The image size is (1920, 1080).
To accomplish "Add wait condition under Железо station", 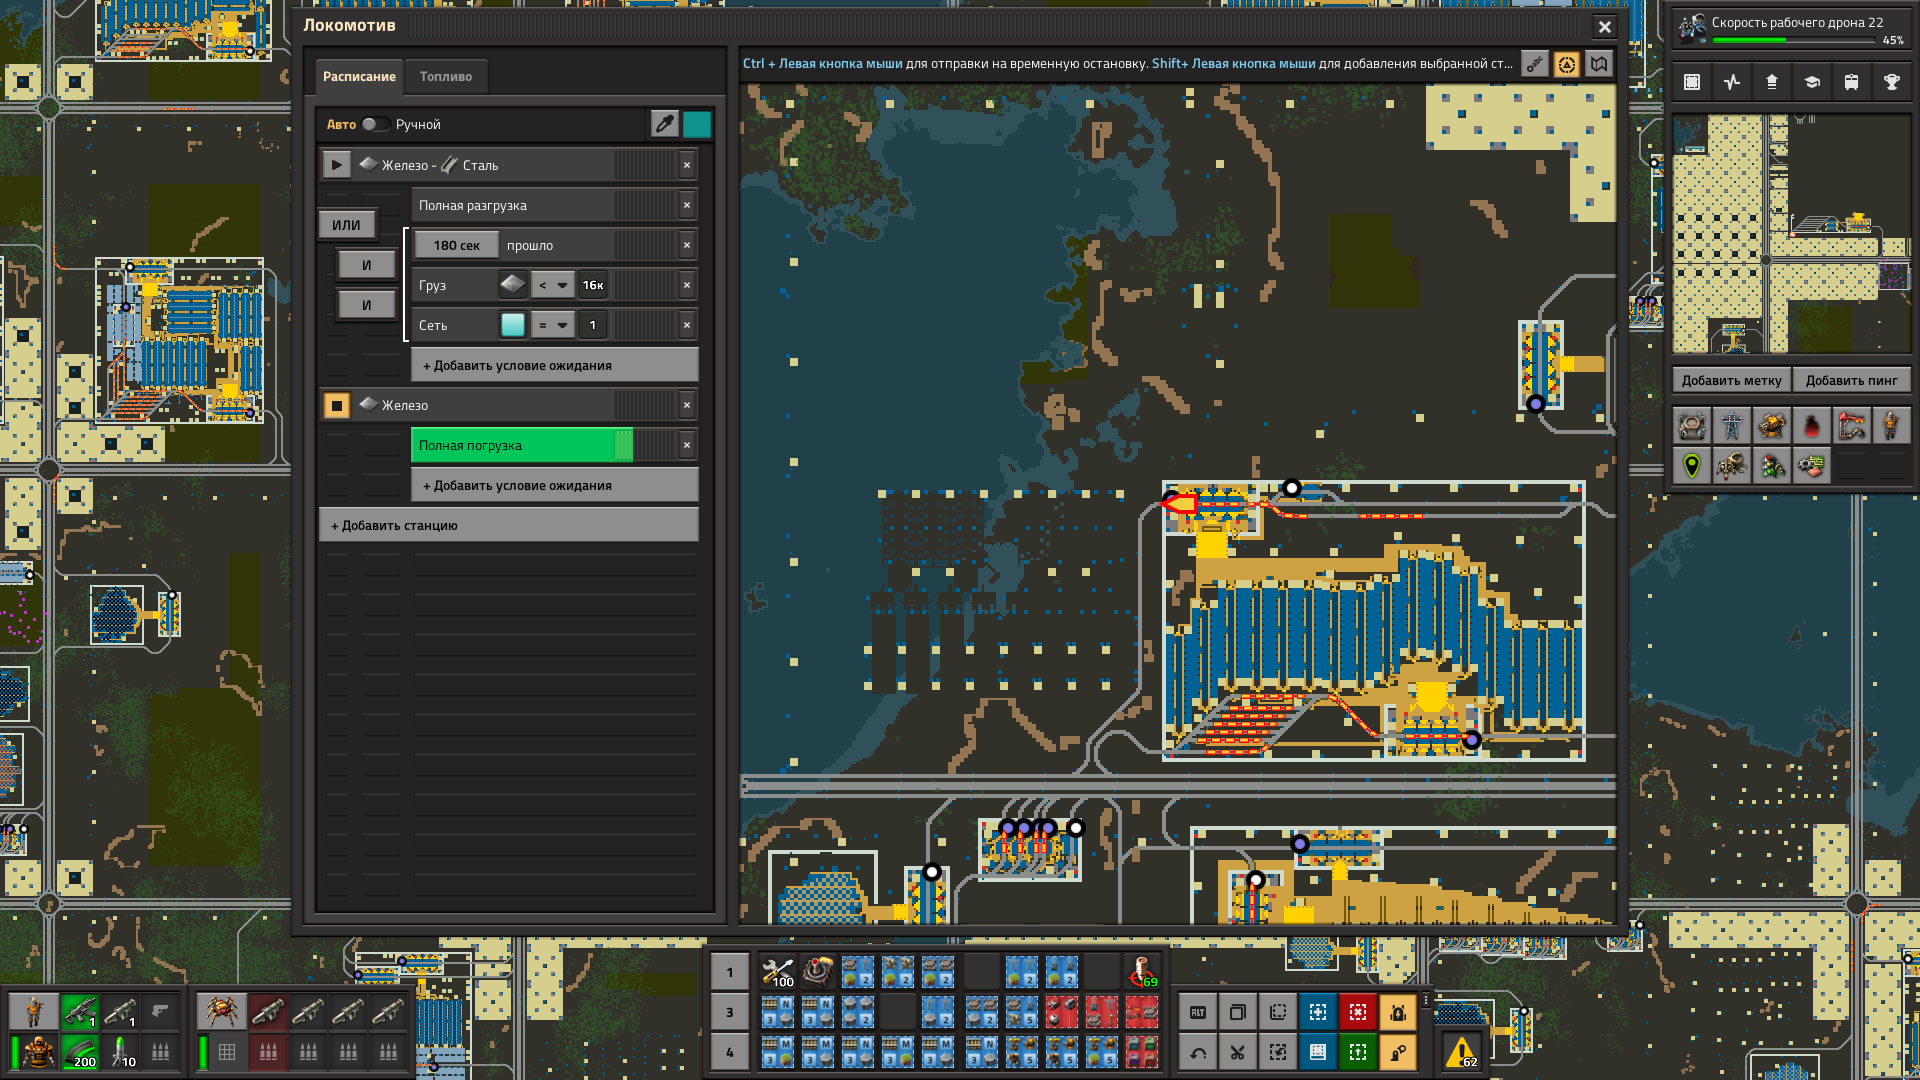I will 555,485.
